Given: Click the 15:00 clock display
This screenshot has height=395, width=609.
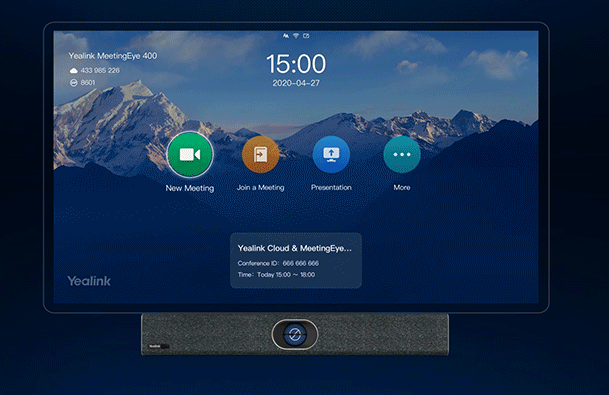Looking at the screenshot, I should (296, 64).
